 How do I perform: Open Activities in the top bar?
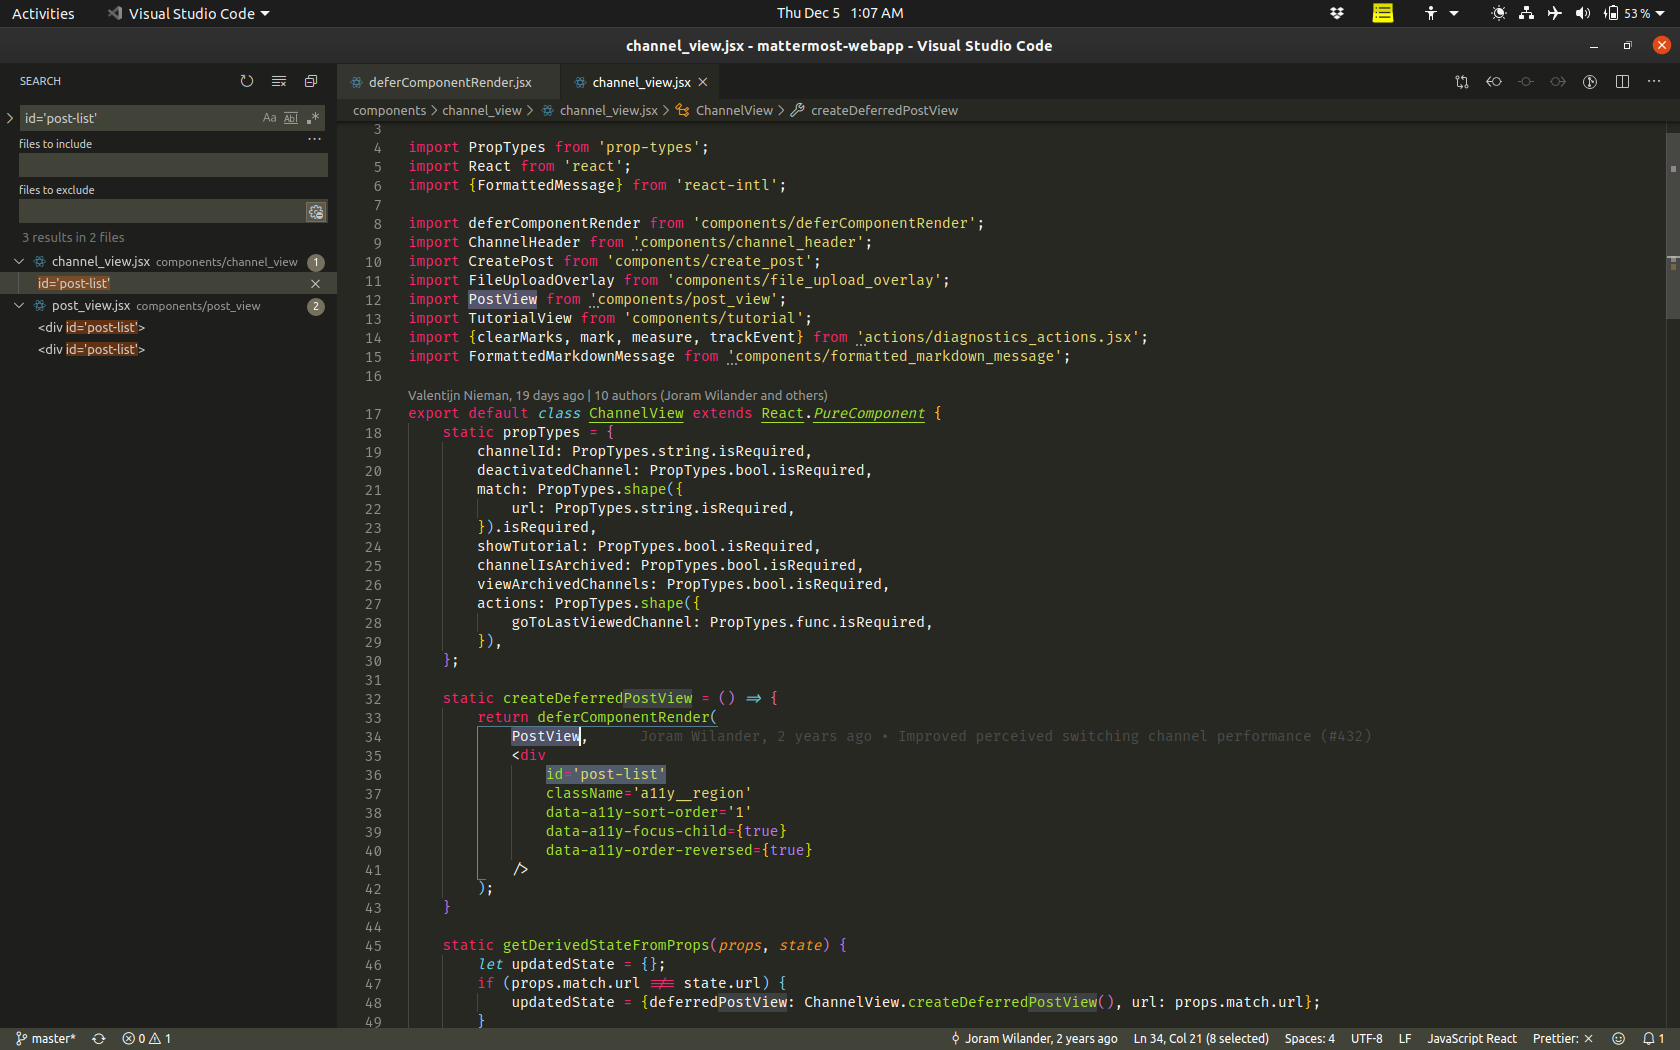pos(42,13)
